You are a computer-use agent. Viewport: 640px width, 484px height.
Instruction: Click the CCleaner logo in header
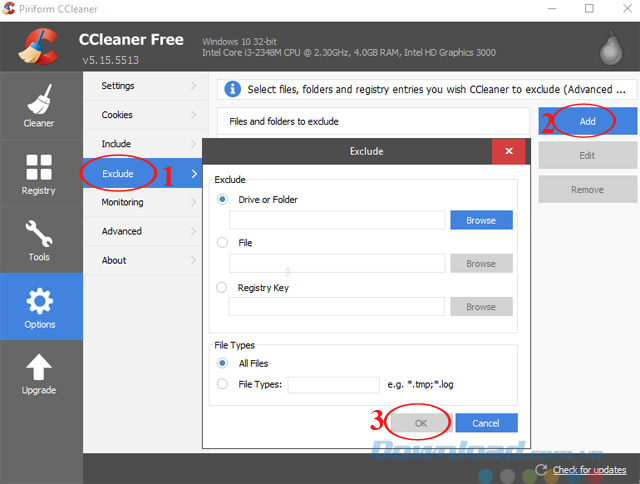point(38,47)
